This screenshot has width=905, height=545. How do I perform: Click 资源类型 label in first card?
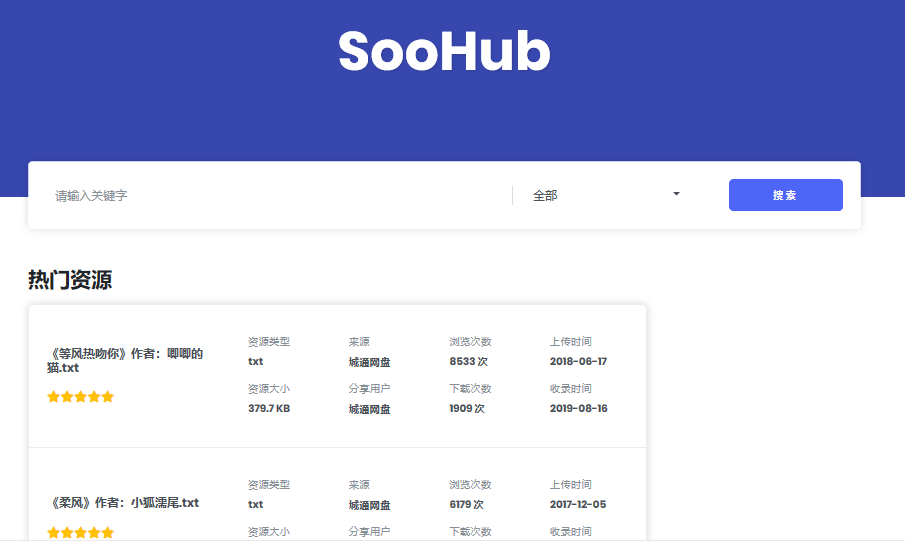point(269,342)
